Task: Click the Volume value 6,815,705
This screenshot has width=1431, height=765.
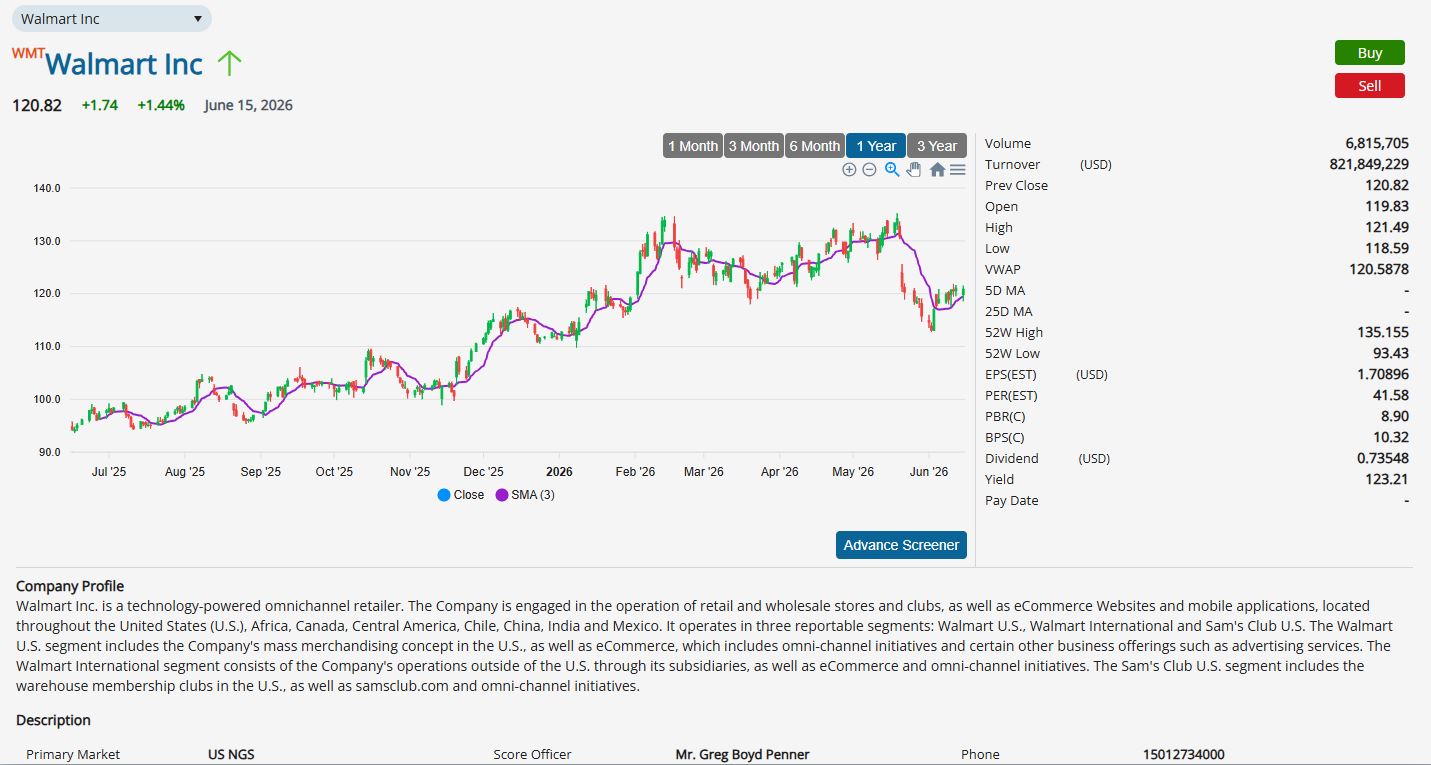Action: [x=1377, y=143]
